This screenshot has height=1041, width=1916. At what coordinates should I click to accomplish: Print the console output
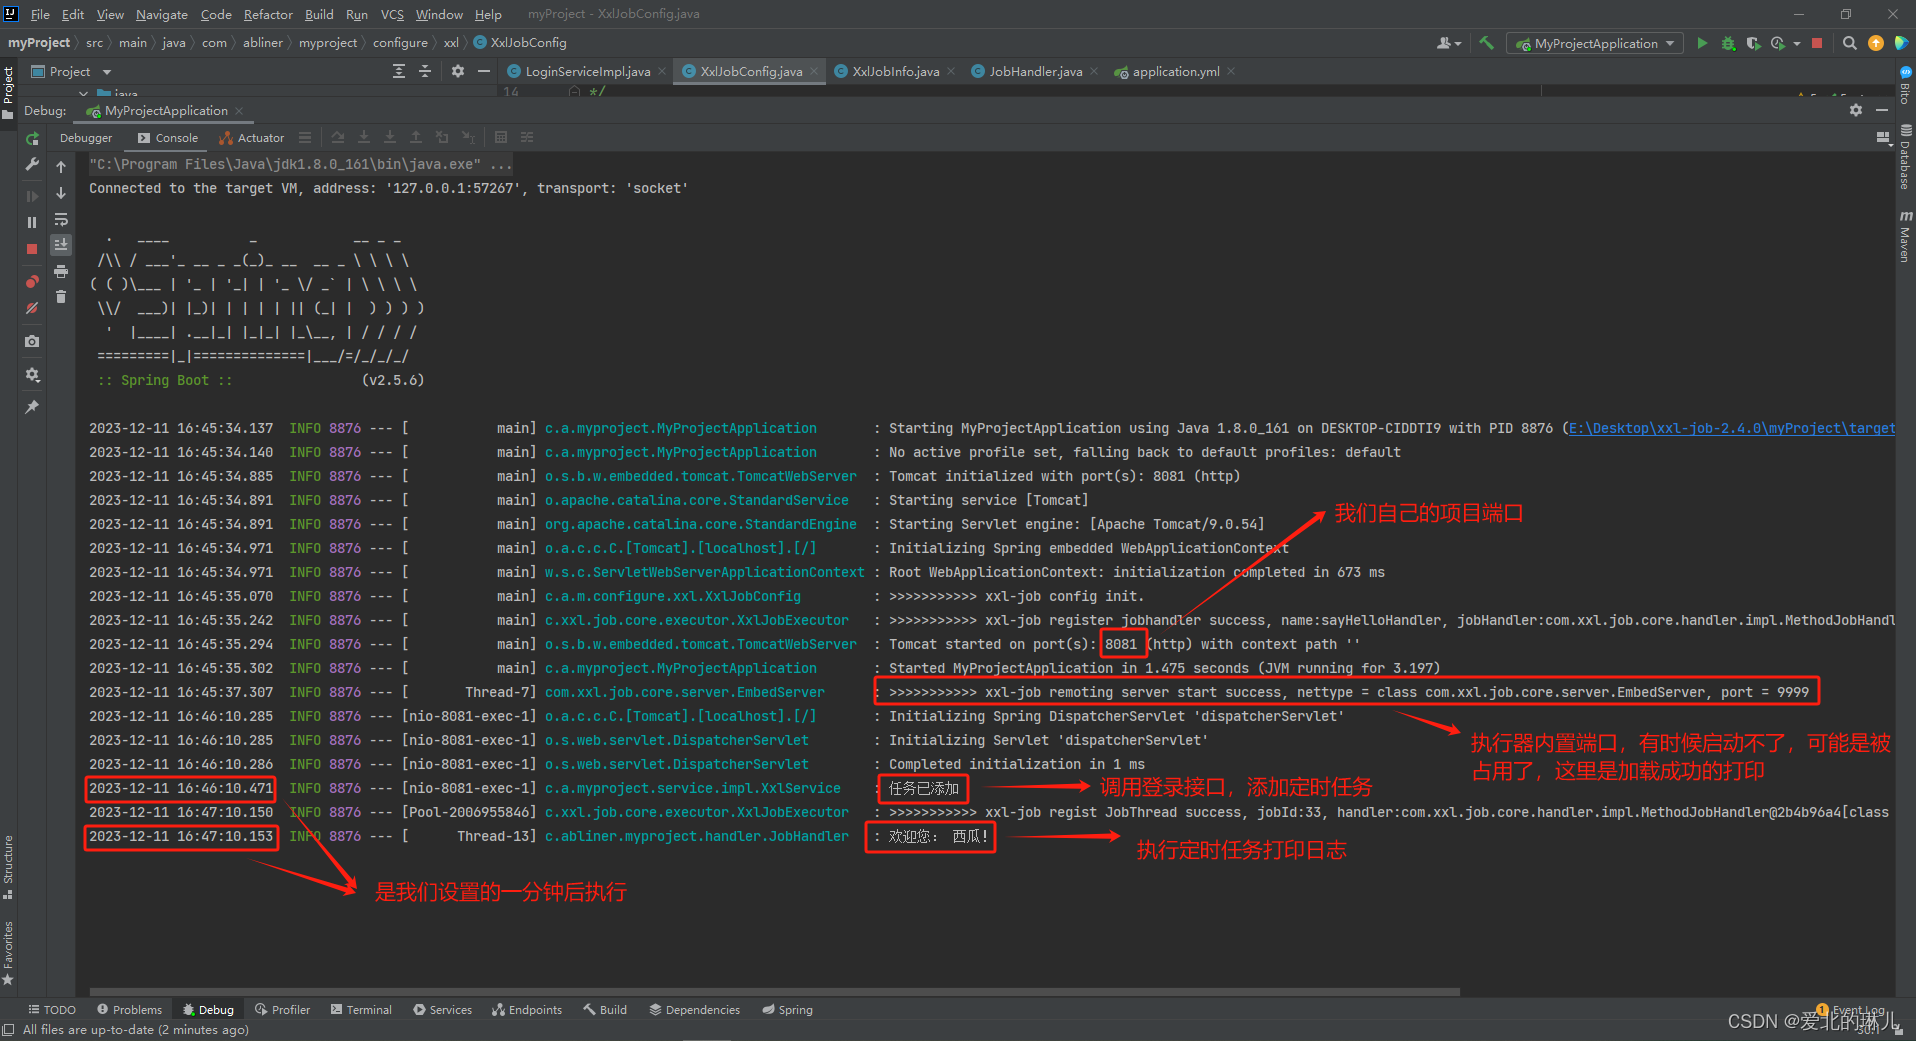click(61, 271)
